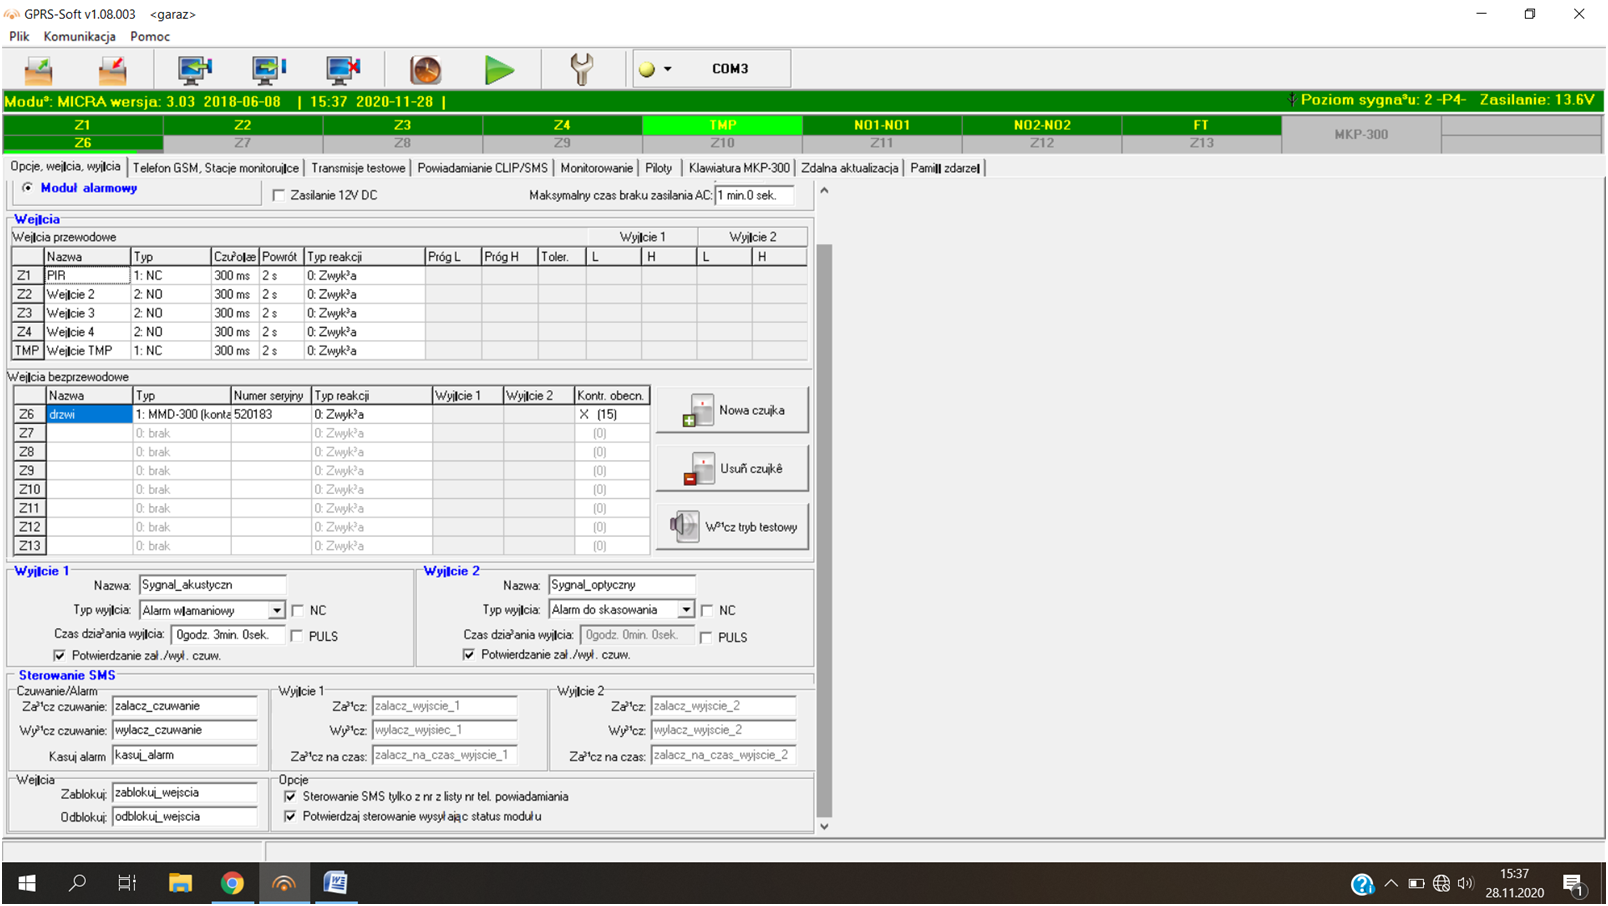Open Microsoft Word from the taskbar
Viewport: 1608px width, 906px height.
point(336,883)
